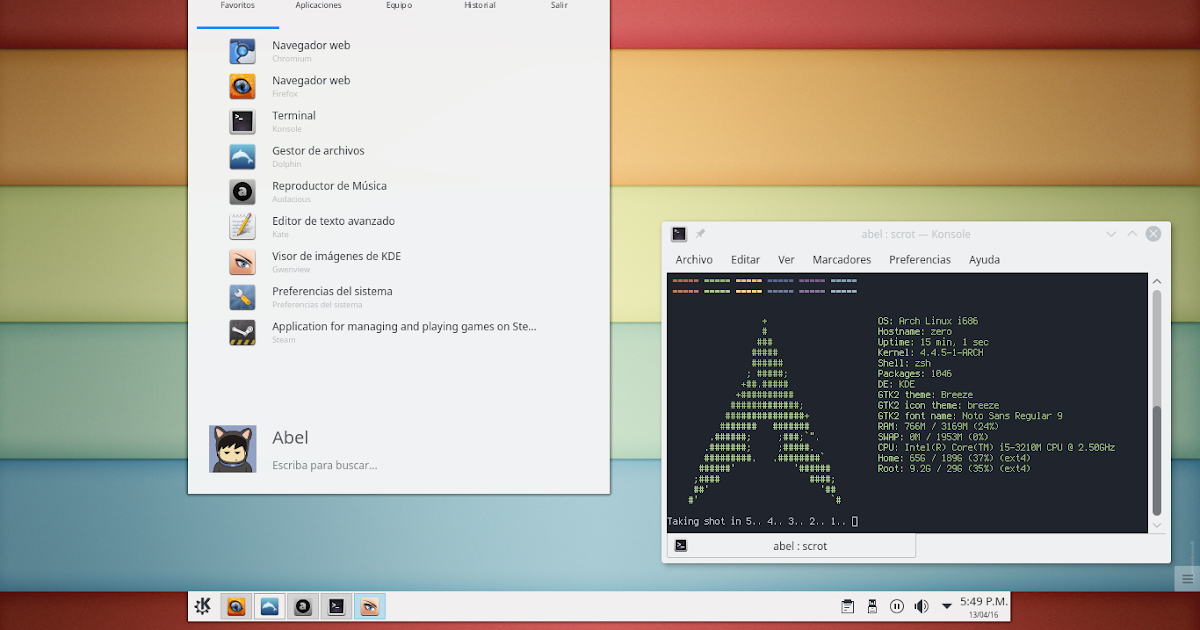Switch to the Aplicaciones tab in launcher
The image size is (1200, 630).
point(318,6)
